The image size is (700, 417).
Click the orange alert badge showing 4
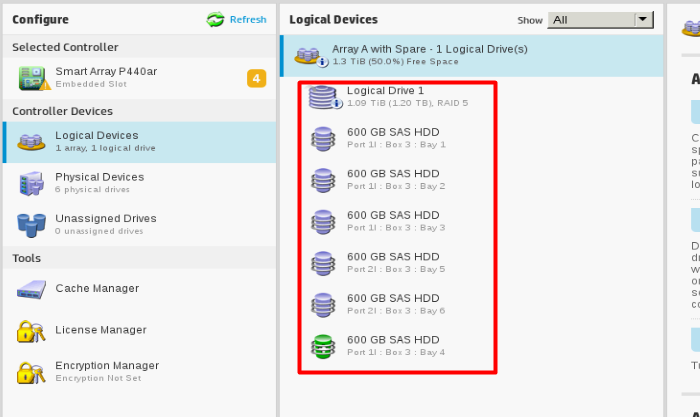256,79
